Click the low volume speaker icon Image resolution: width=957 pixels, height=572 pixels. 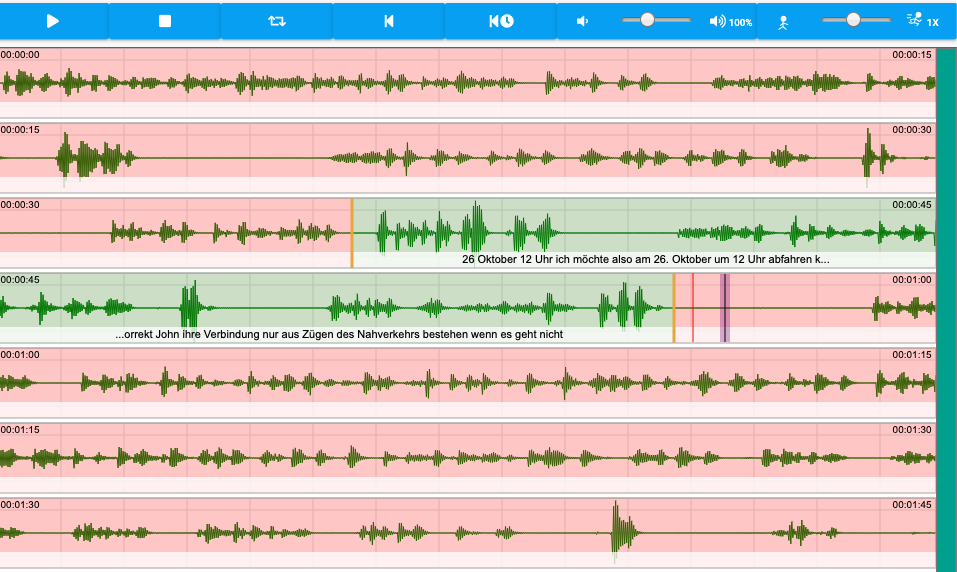(x=583, y=21)
